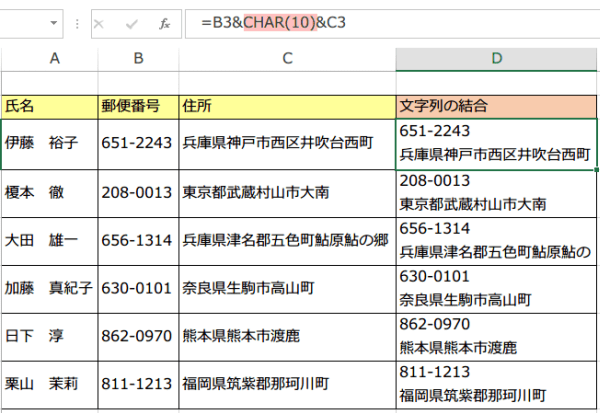Image resolution: width=600 pixels, height=413 pixels.
Task: Click the 文字列の結合 header cell
Action: pyautogui.click(x=496, y=107)
